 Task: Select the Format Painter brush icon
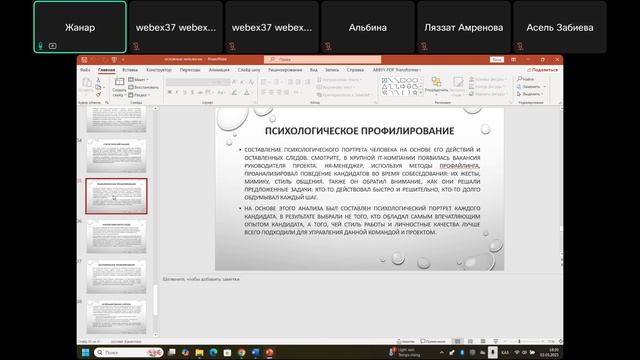click(x=98, y=95)
